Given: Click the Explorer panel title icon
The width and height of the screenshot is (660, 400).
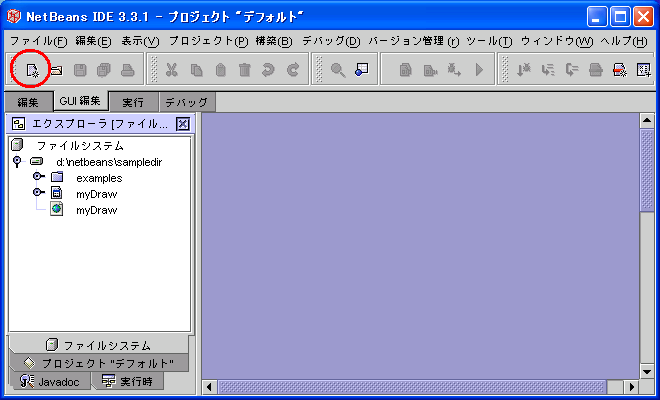Looking at the screenshot, I should (x=19, y=124).
